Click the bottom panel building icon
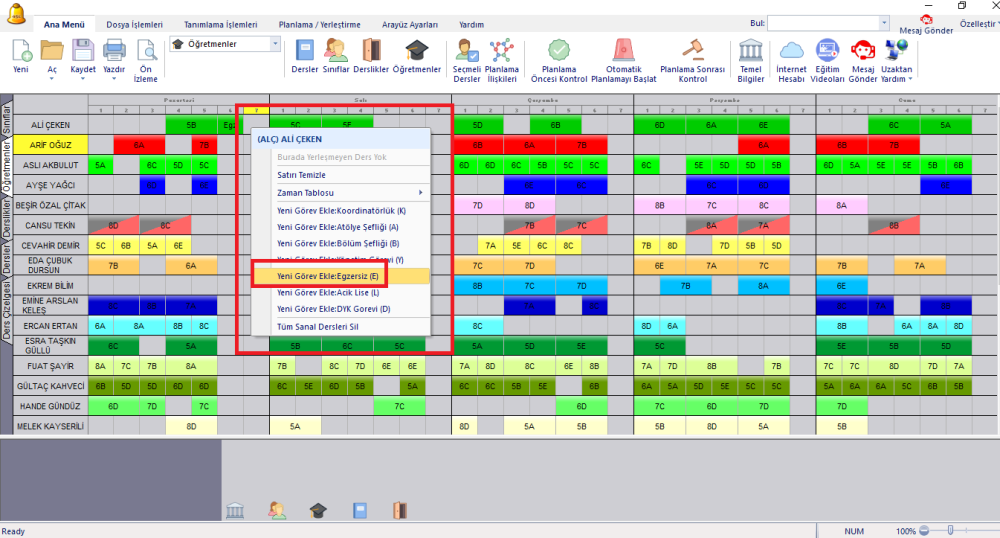The width and height of the screenshot is (1000, 538). [235, 510]
